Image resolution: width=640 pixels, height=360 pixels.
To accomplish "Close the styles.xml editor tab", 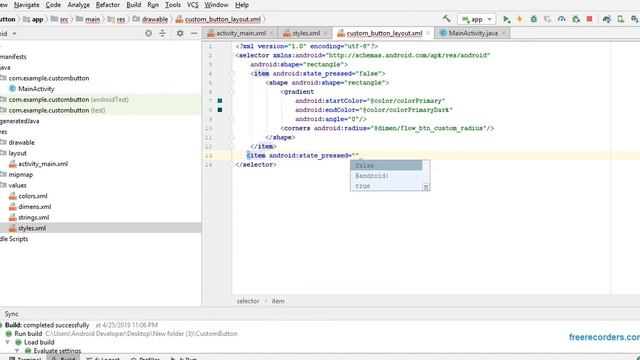I will (x=326, y=33).
